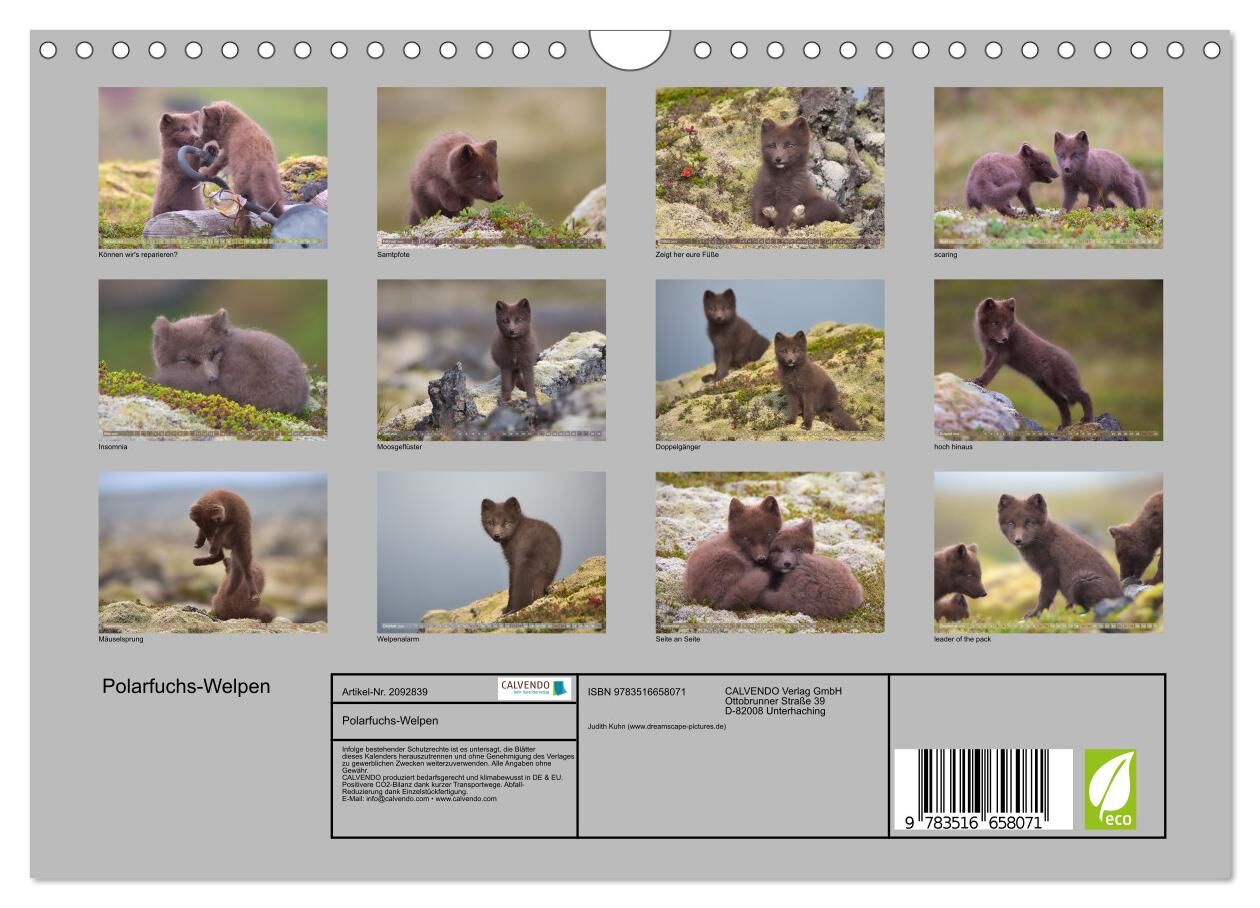Image resolution: width=1260 pixels, height=908 pixels.
Task: Open the 'hoch hinaus' photo
Action: 1048,359
